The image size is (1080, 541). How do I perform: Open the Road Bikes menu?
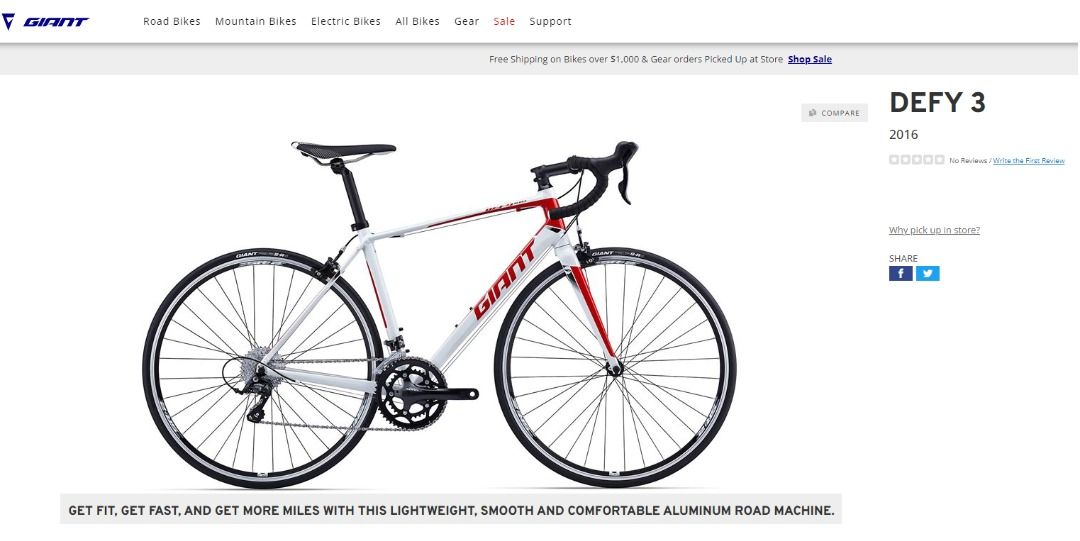click(x=172, y=21)
